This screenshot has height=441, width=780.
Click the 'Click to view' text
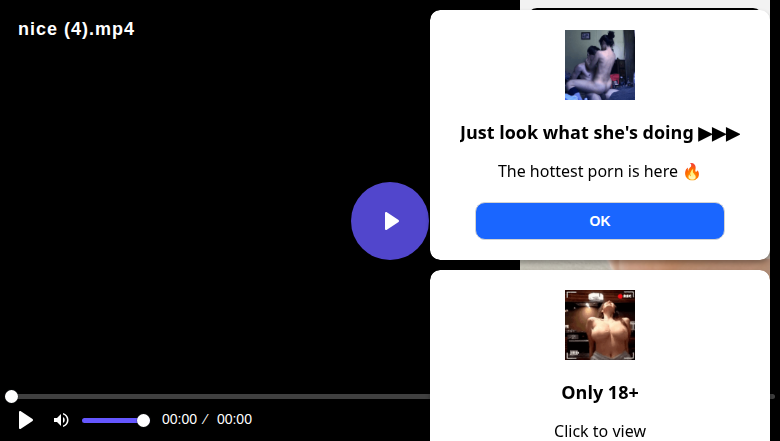[x=599, y=431]
